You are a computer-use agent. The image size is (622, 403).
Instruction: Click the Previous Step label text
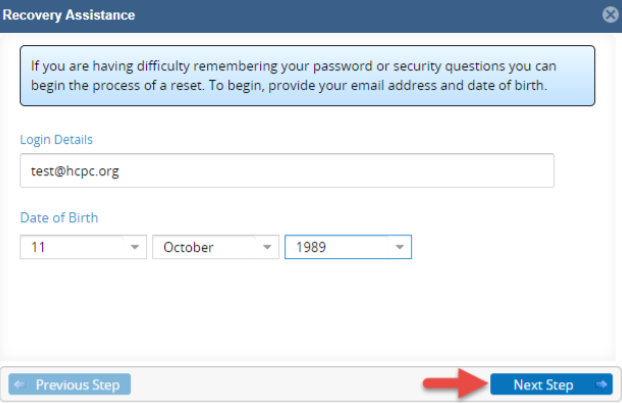pyautogui.click(x=78, y=385)
